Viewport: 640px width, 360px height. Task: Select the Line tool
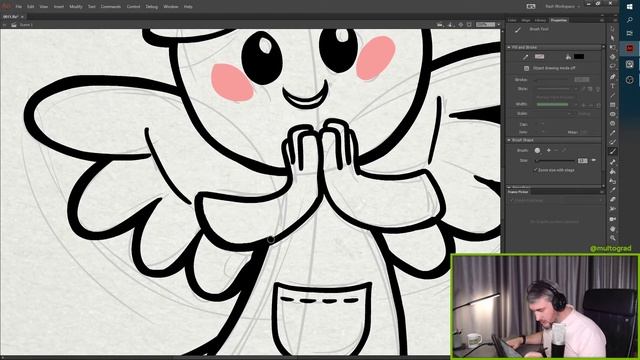click(613, 95)
